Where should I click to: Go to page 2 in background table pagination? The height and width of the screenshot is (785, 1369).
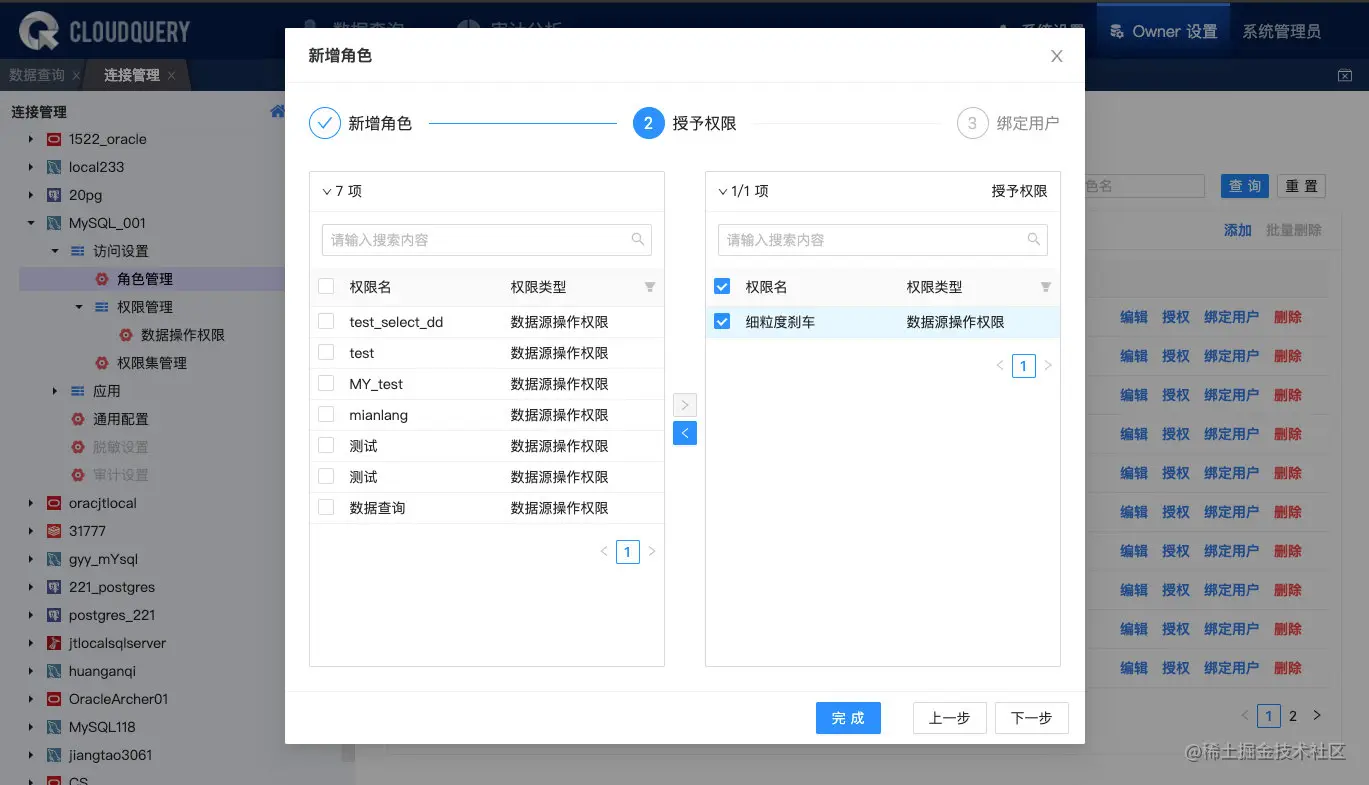(x=1293, y=716)
